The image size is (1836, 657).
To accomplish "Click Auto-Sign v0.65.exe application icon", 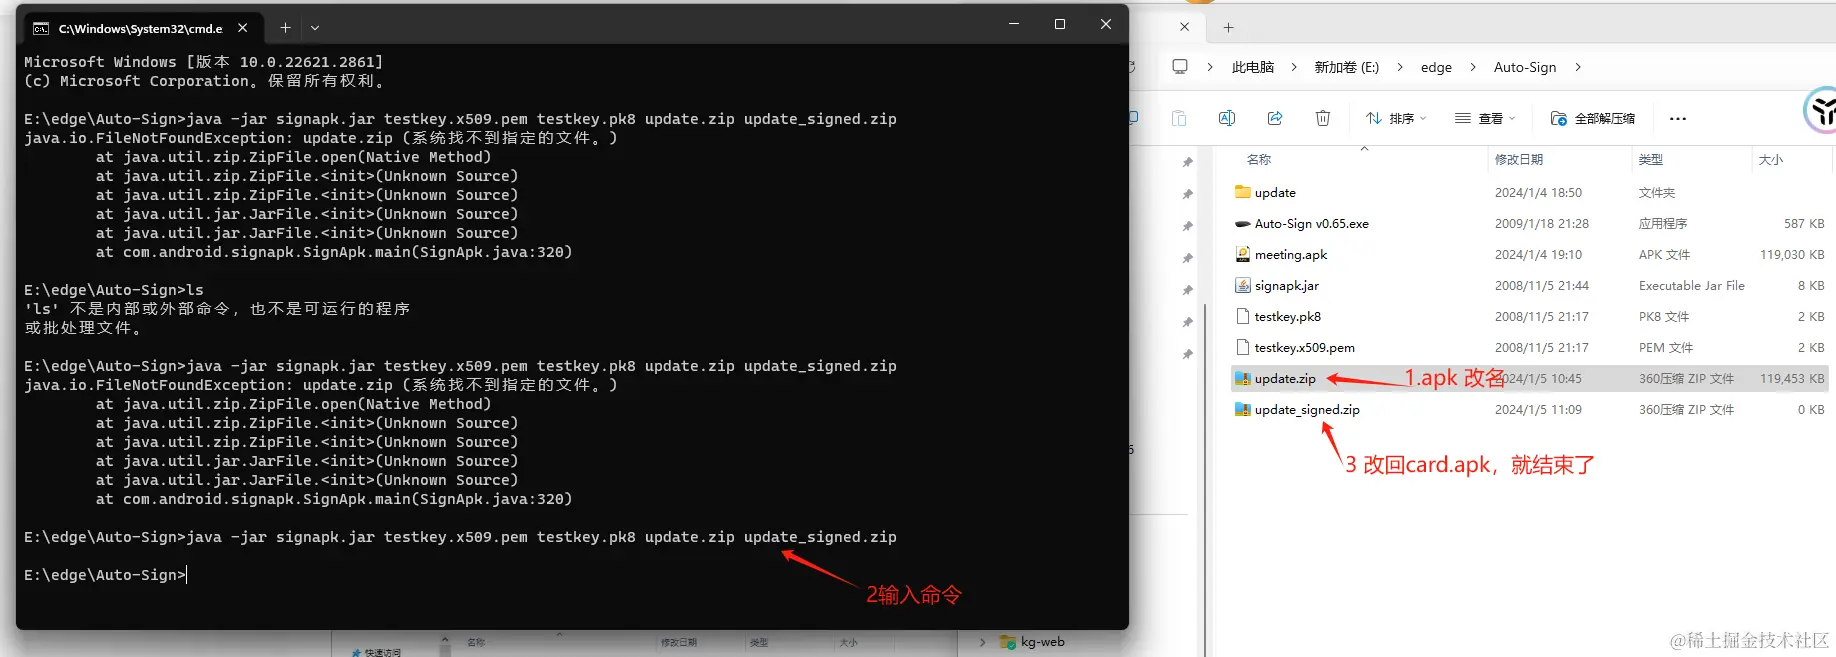I will click(x=1243, y=223).
